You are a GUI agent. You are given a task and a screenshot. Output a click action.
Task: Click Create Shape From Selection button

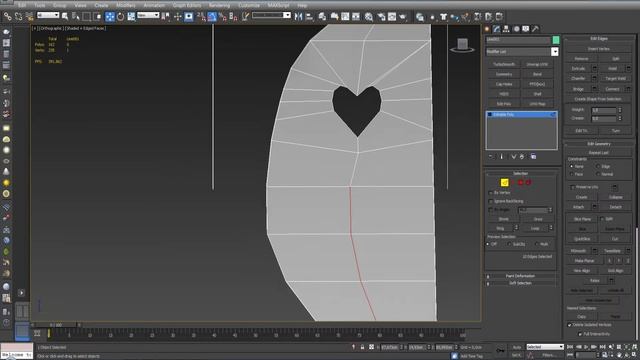coord(598,99)
